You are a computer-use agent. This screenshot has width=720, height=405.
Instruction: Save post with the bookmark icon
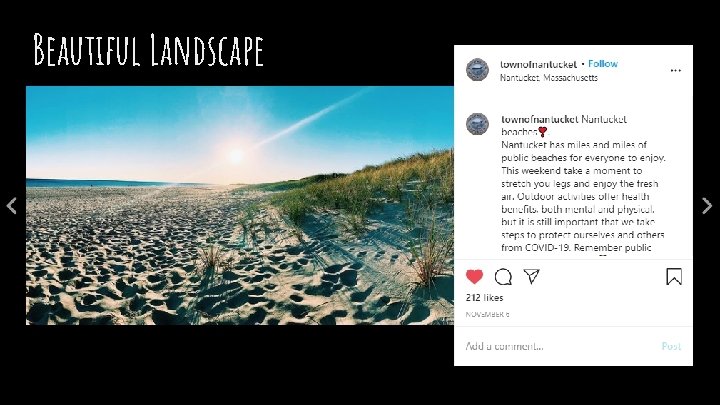(674, 277)
